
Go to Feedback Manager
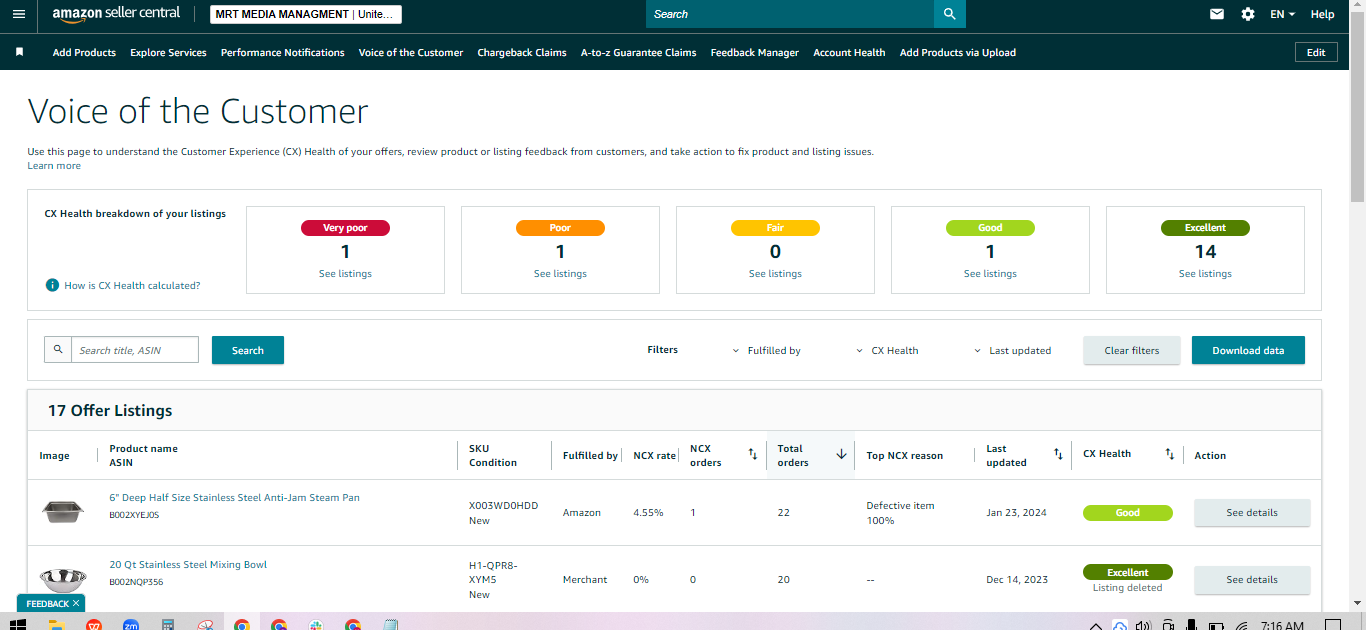pyautogui.click(x=755, y=52)
